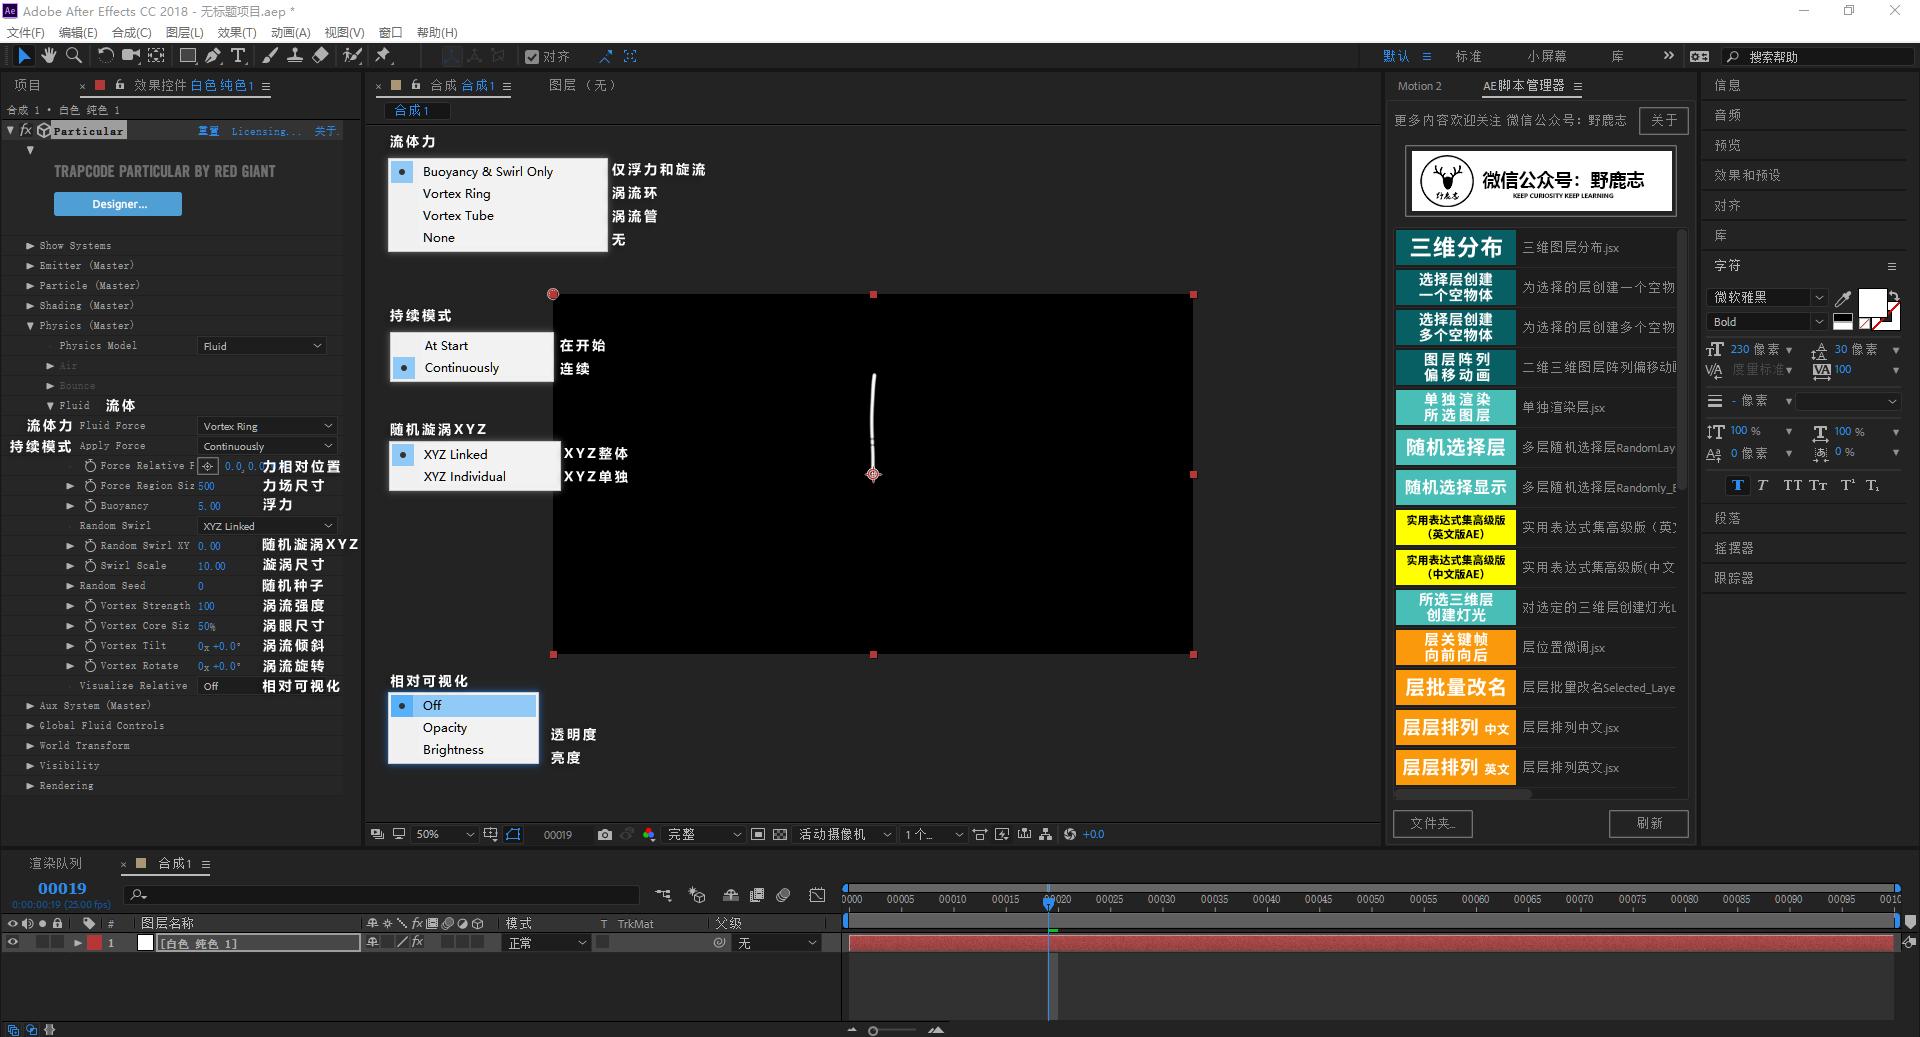The width and height of the screenshot is (1920, 1037).
Task: Select the Pan Behind anchor point tool
Action: (x=156, y=56)
